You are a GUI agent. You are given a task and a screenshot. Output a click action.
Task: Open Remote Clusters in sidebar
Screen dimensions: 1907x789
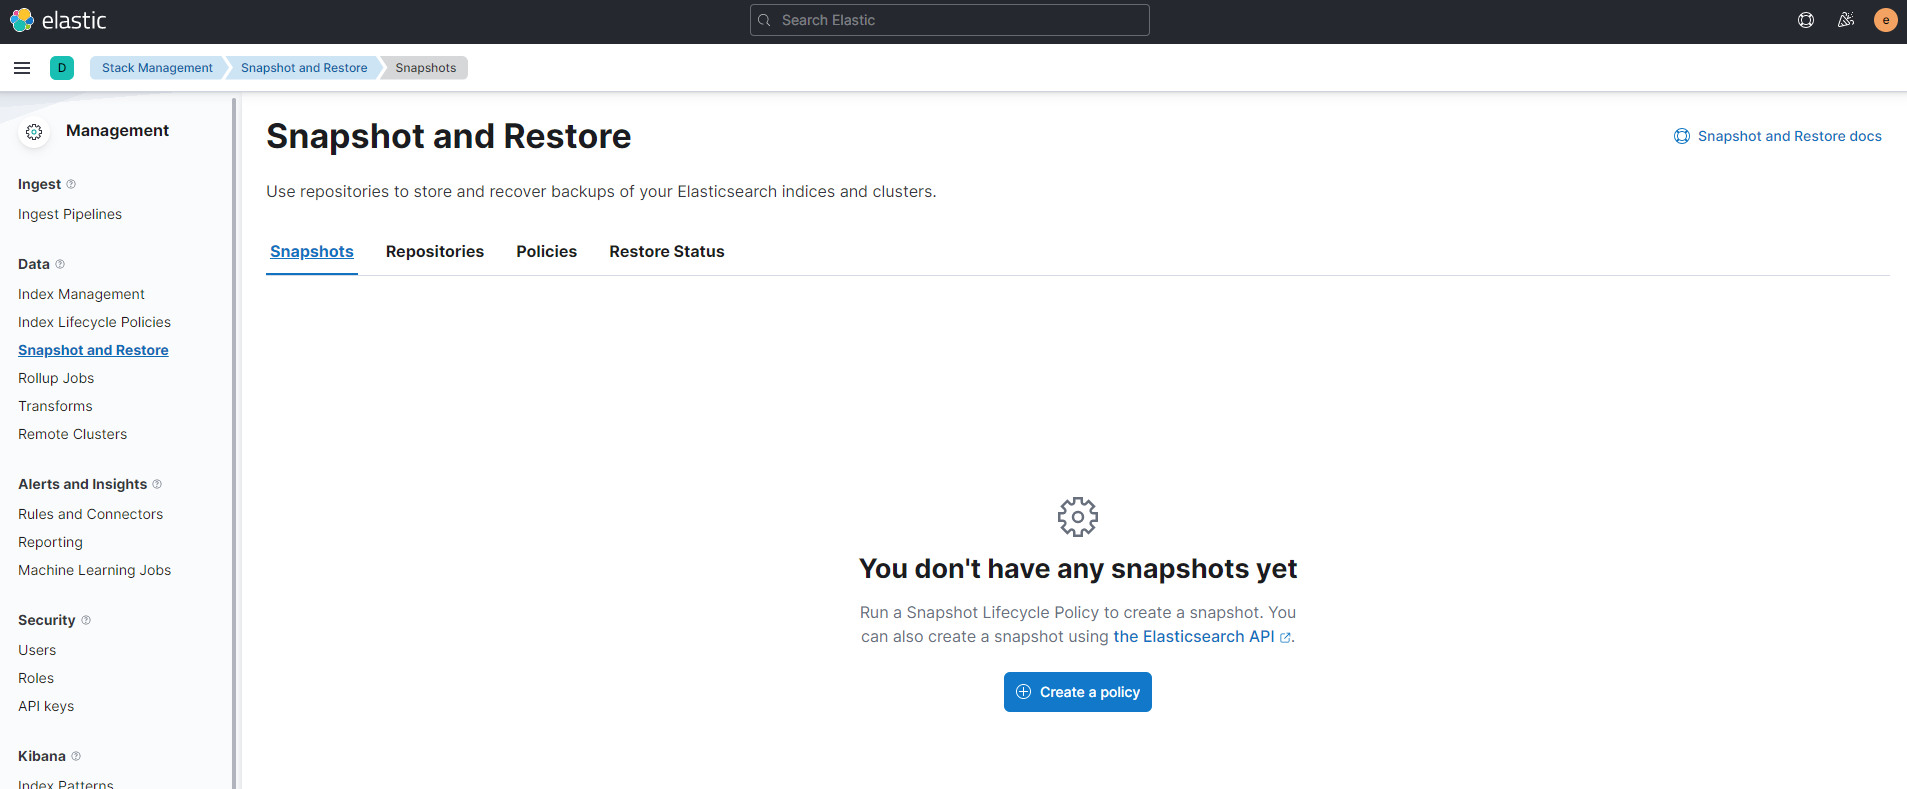(72, 434)
